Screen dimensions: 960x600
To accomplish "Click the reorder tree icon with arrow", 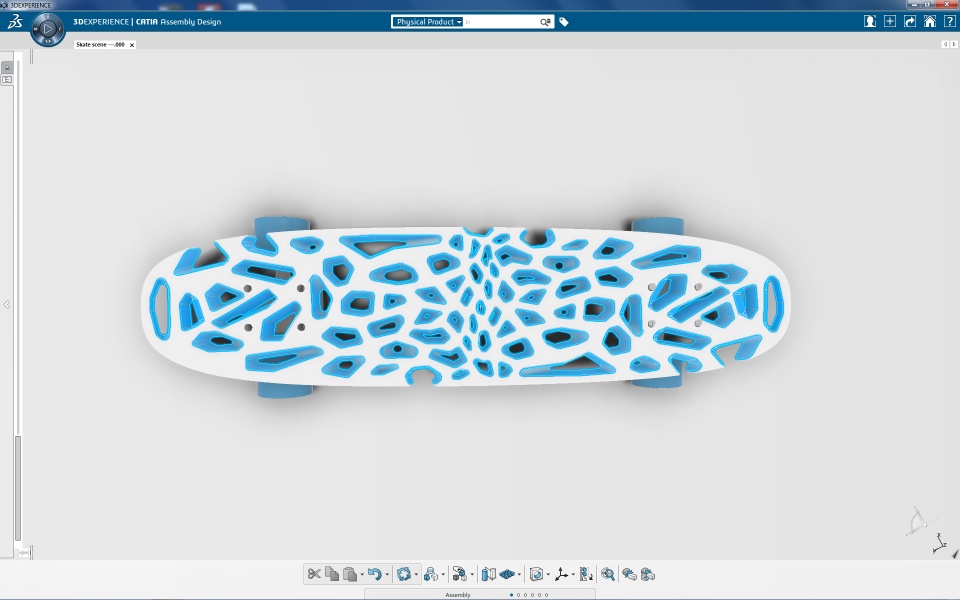I will pyautogui.click(x=586, y=574).
